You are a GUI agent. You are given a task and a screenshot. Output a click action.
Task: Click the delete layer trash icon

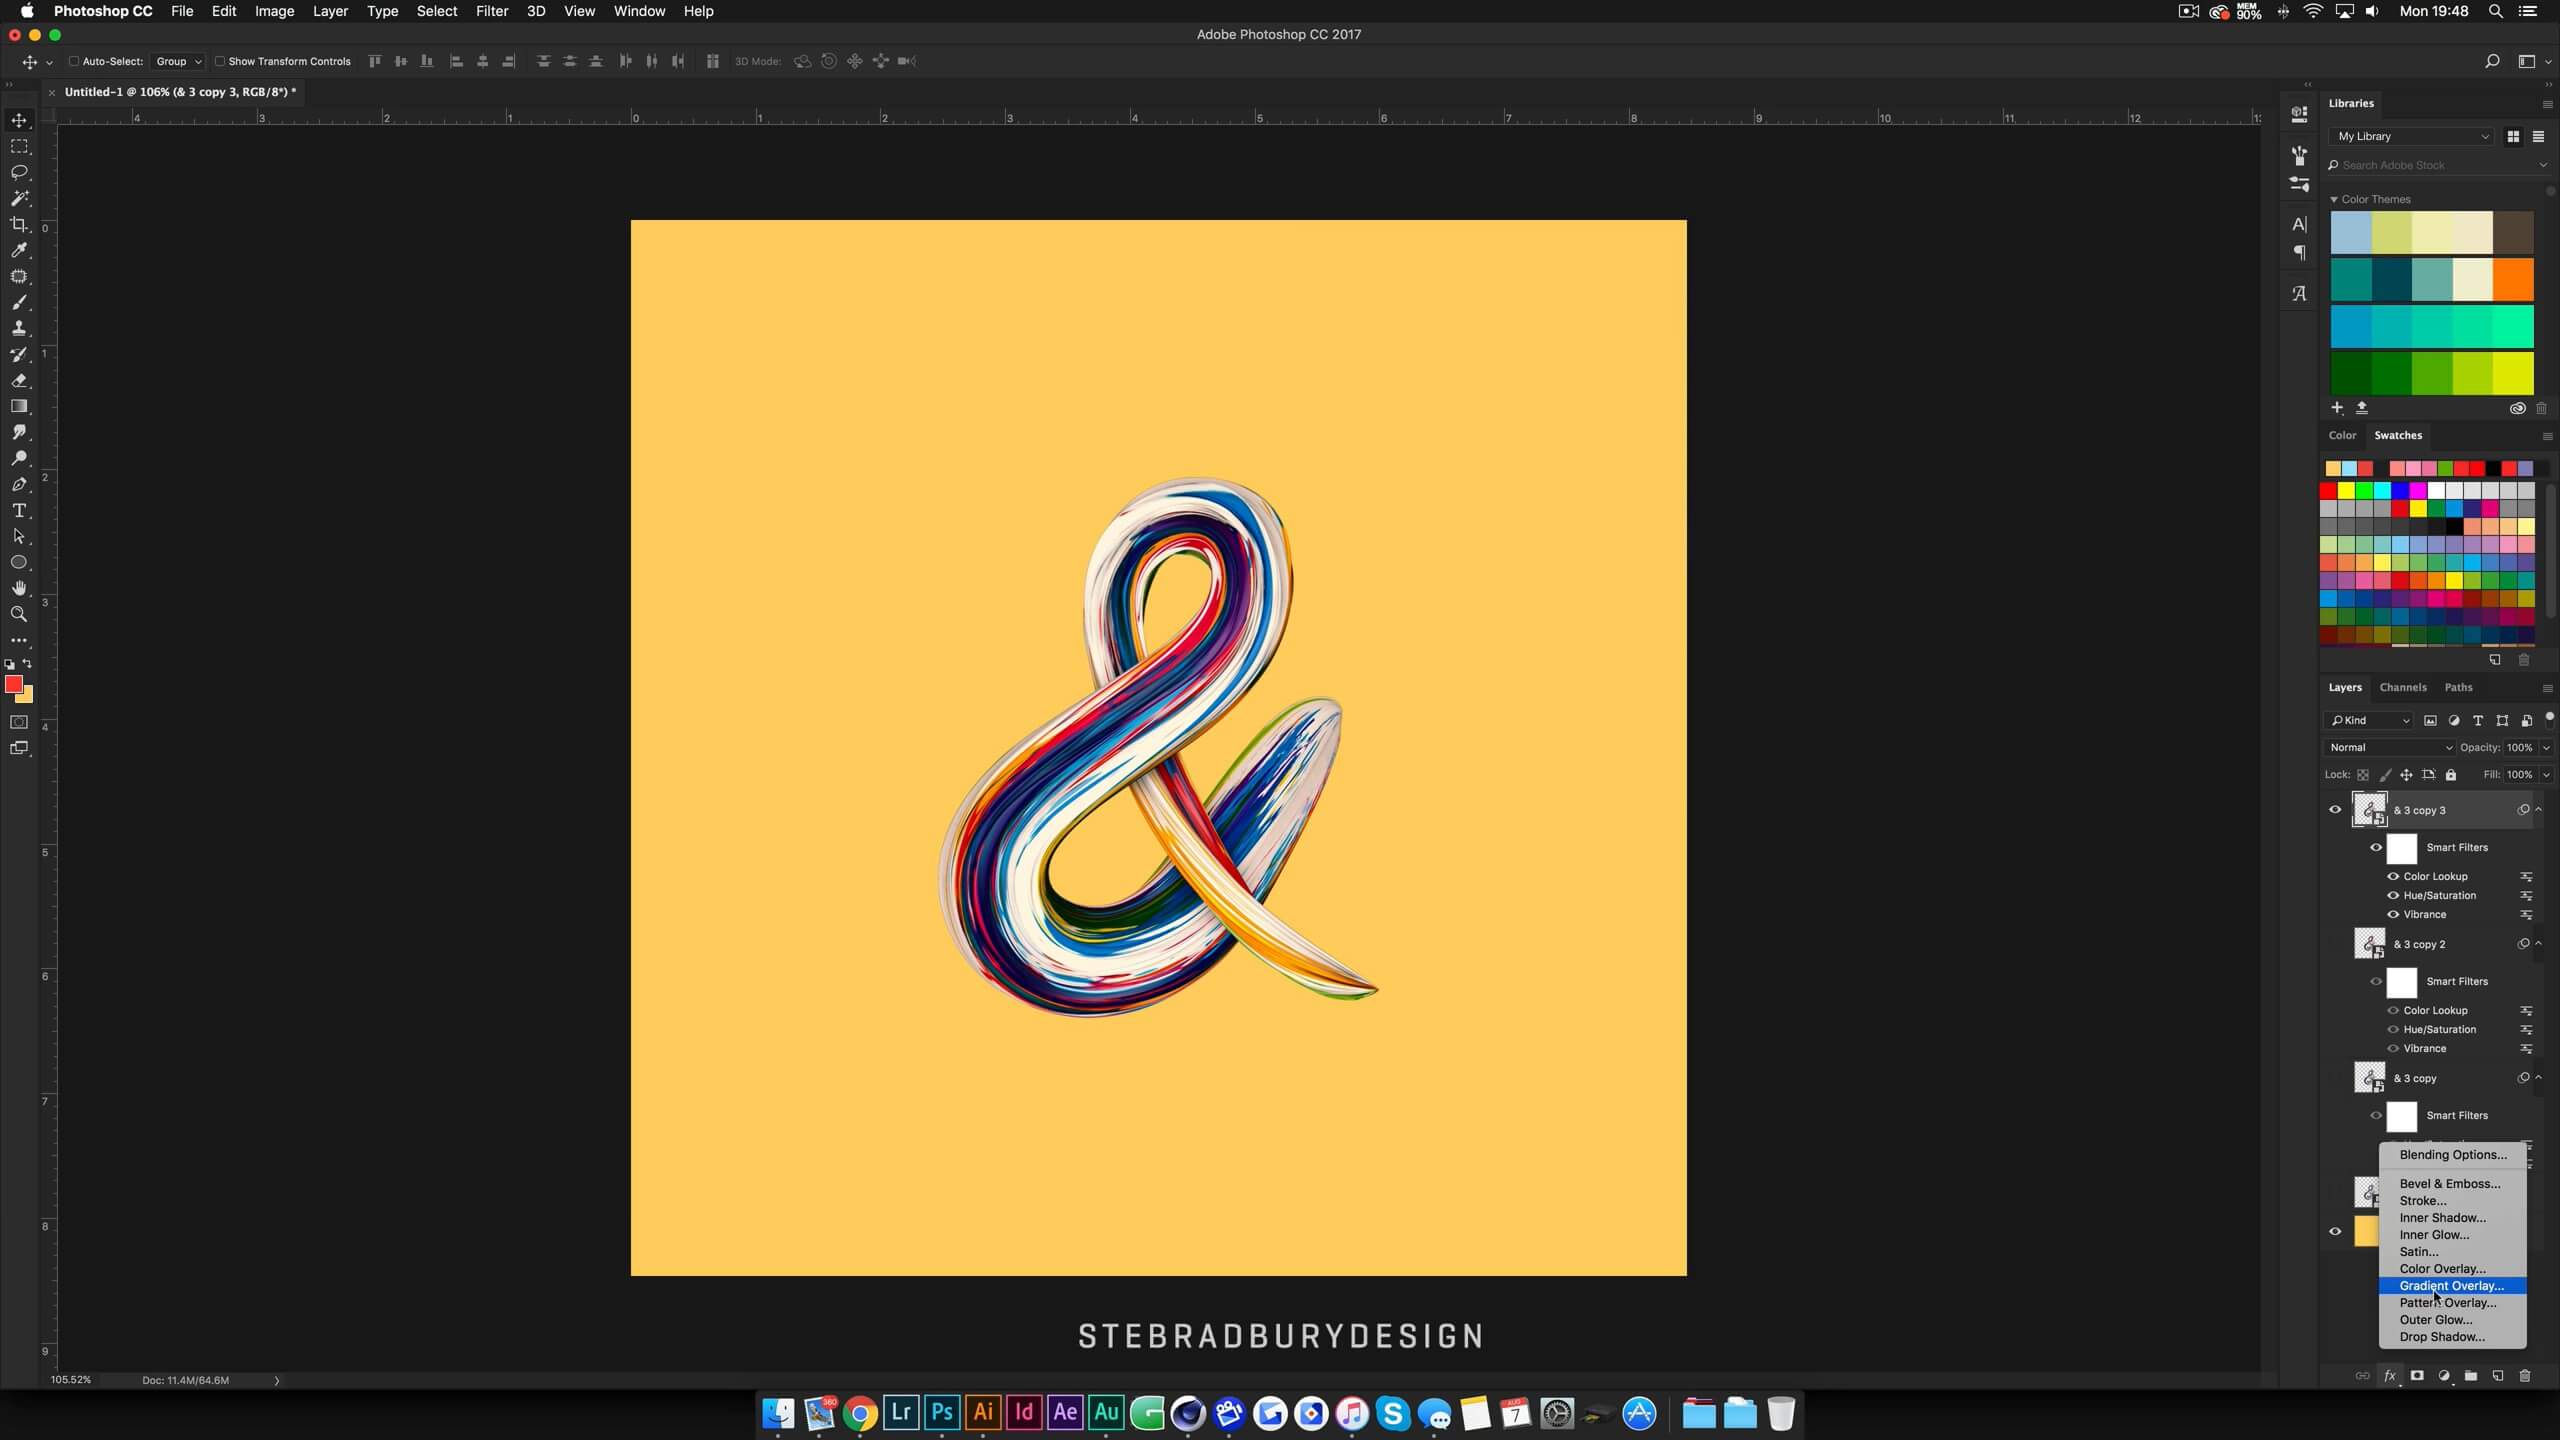2524,1376
